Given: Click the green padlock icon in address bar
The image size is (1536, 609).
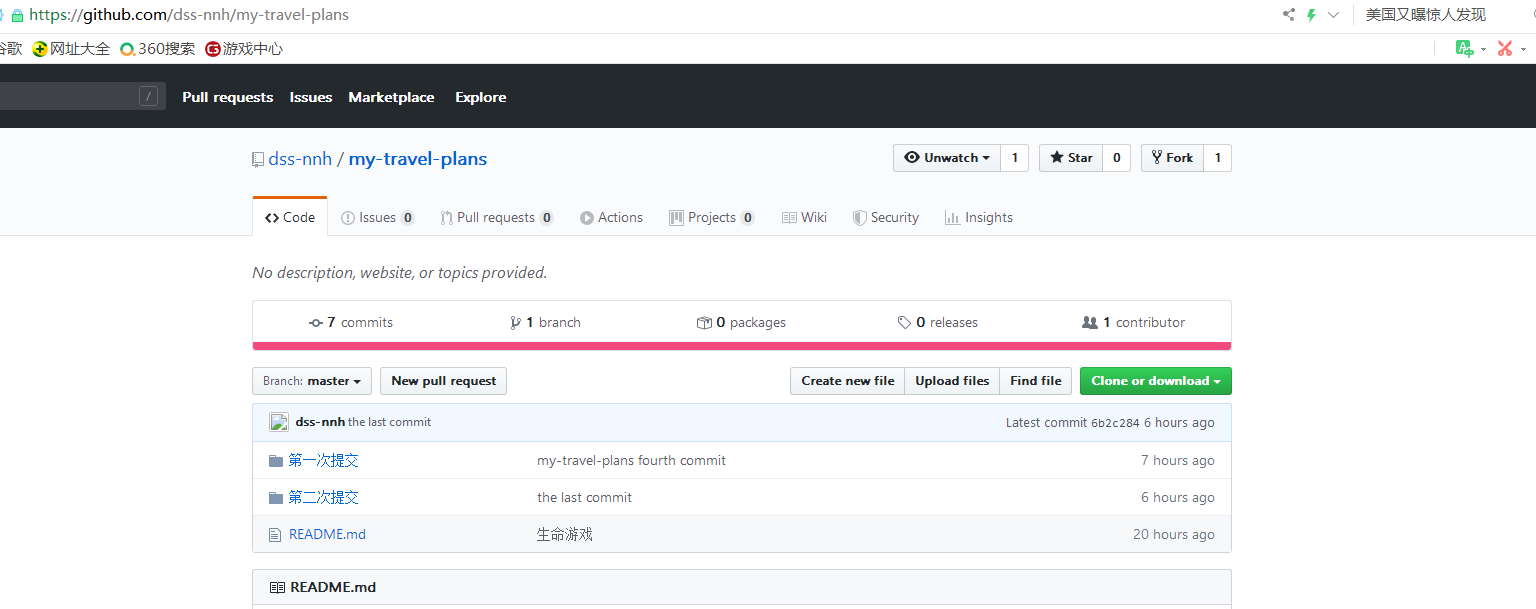Looking at the screenshot, I should pos(17,16).
